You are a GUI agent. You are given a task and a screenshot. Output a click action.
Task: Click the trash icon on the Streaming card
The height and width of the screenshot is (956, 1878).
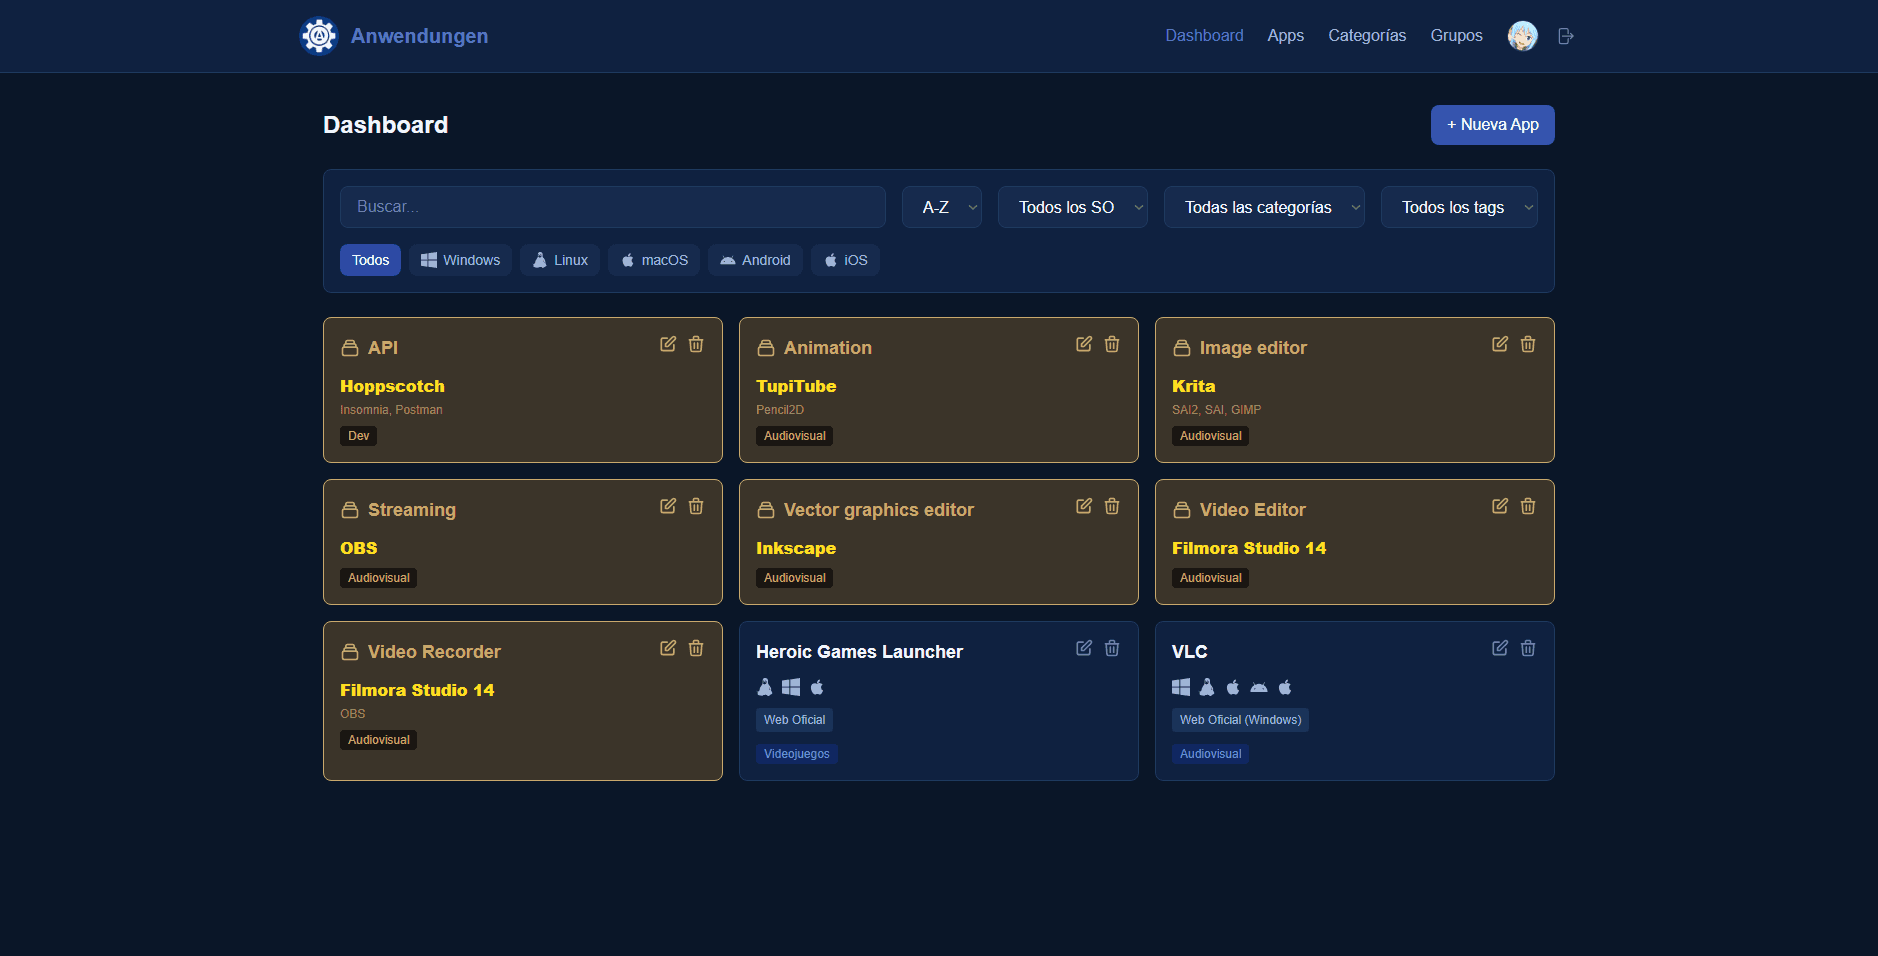pyautogui.click(x=696, y=506)
